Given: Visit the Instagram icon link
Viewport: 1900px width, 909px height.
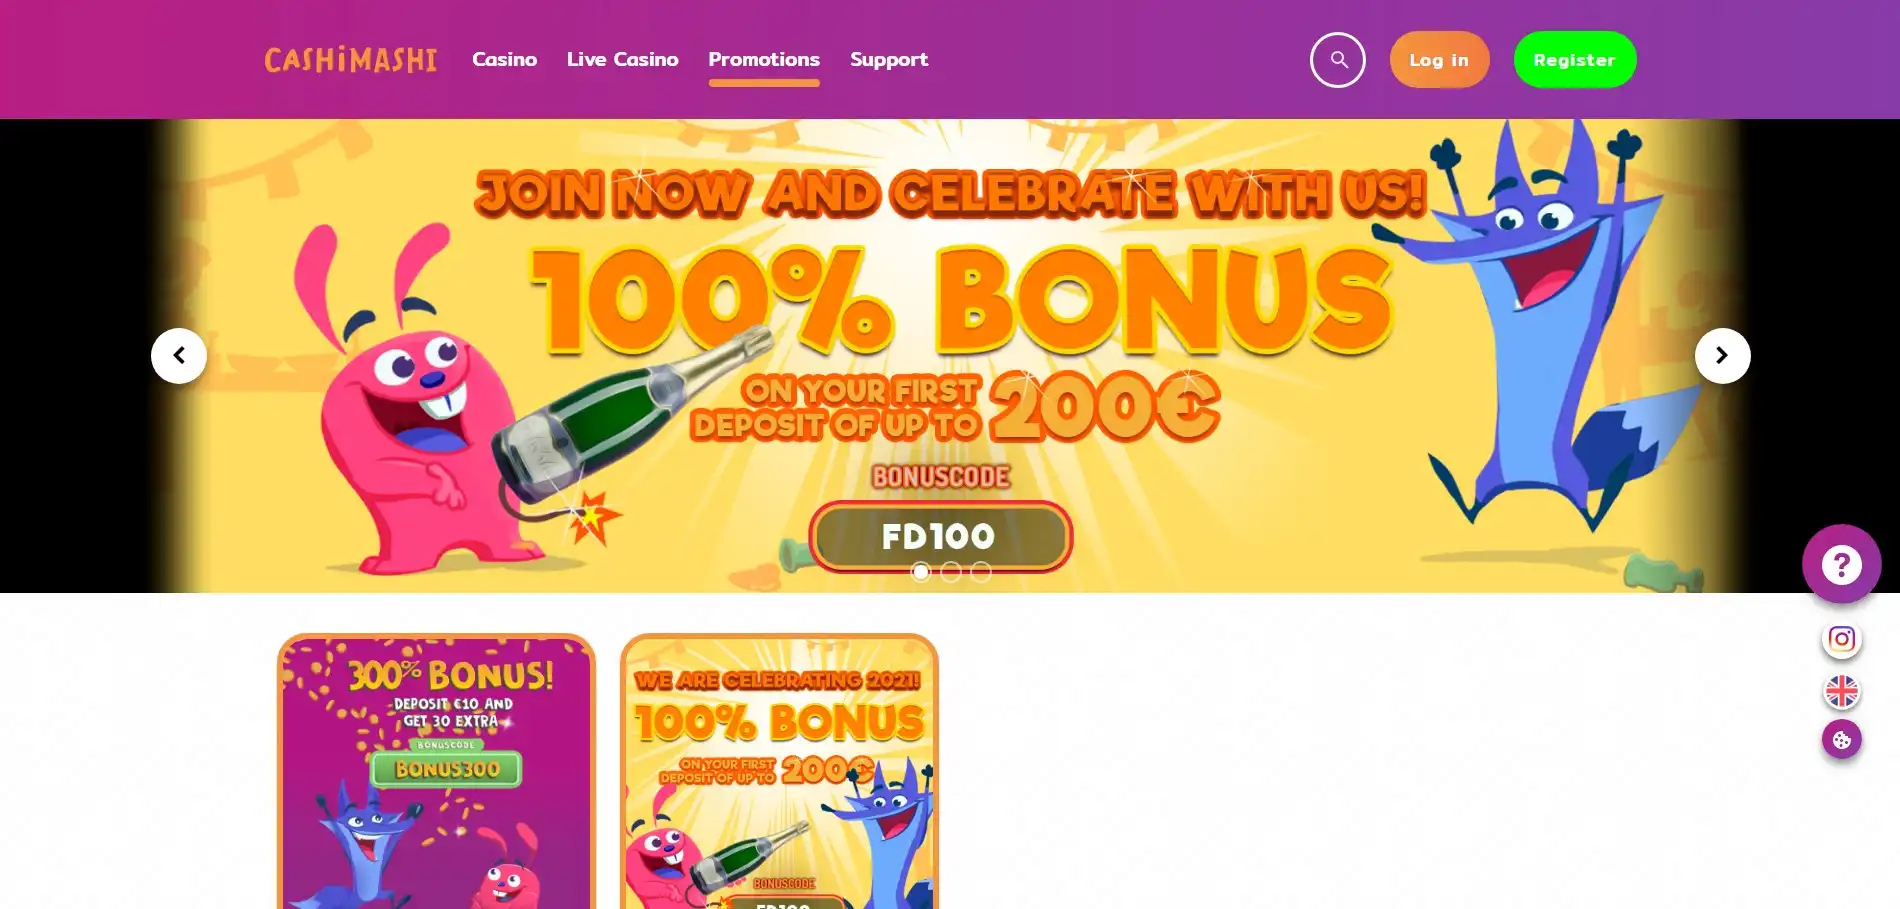Looking at the screenshot, I should point(1841,639).
